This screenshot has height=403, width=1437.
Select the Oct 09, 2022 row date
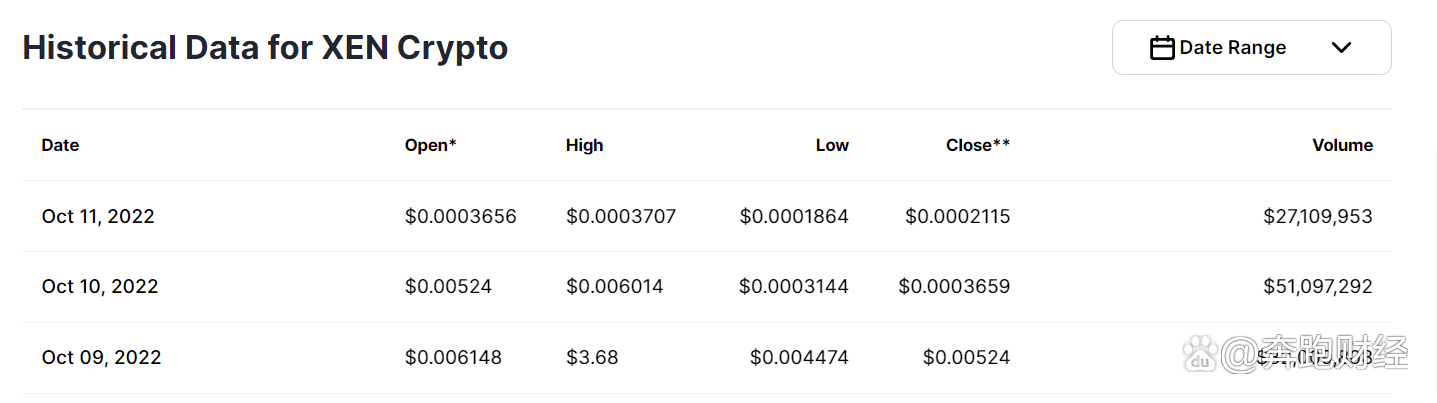point(101,357)
